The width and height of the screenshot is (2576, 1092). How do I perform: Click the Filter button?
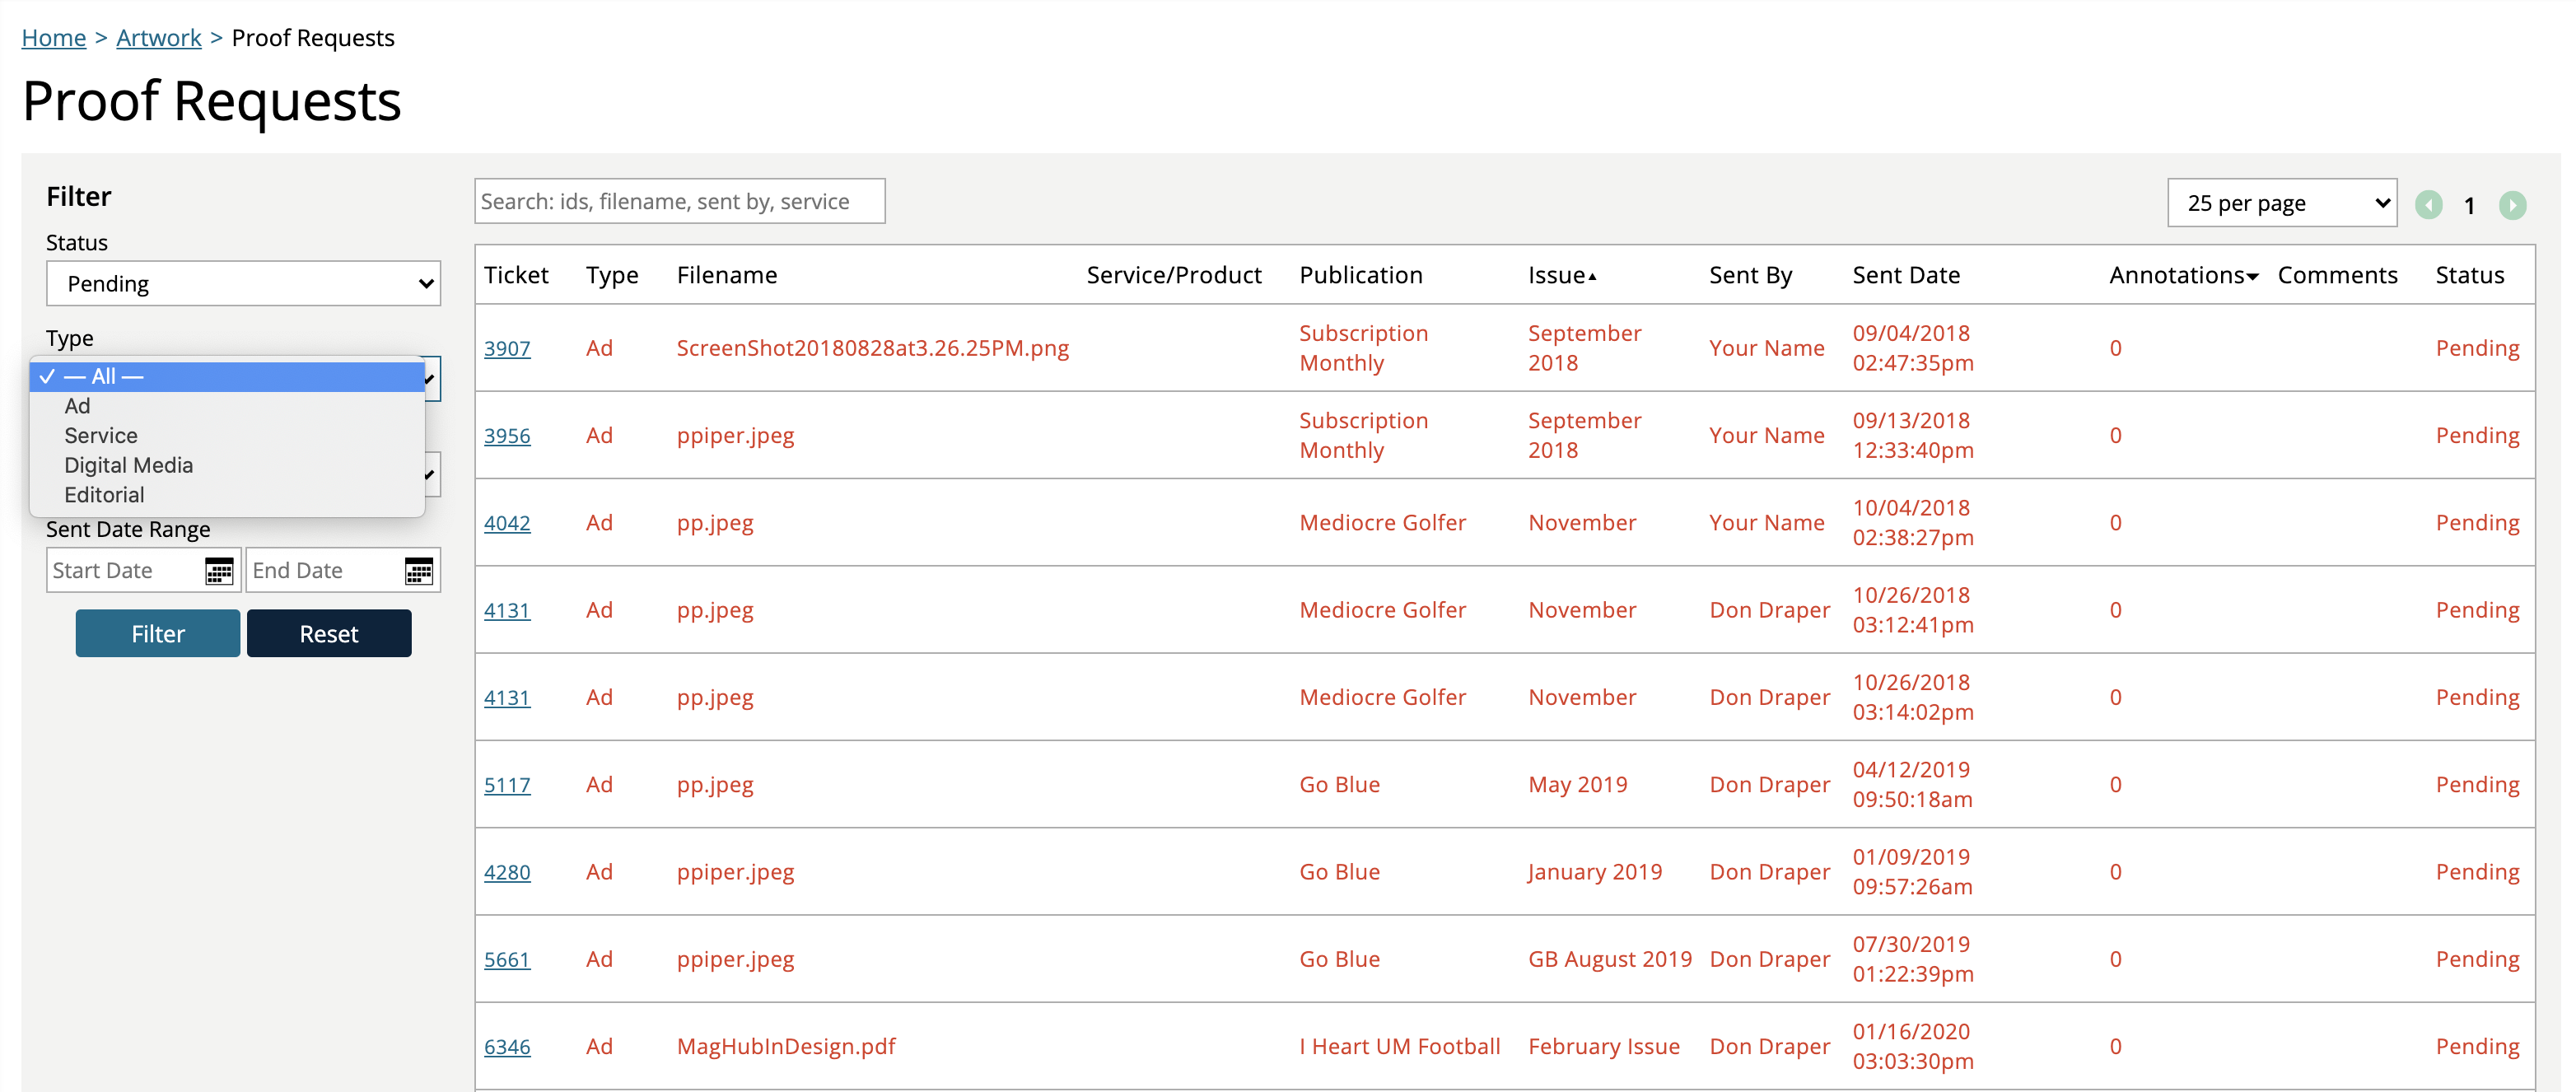tap(157, 633)
